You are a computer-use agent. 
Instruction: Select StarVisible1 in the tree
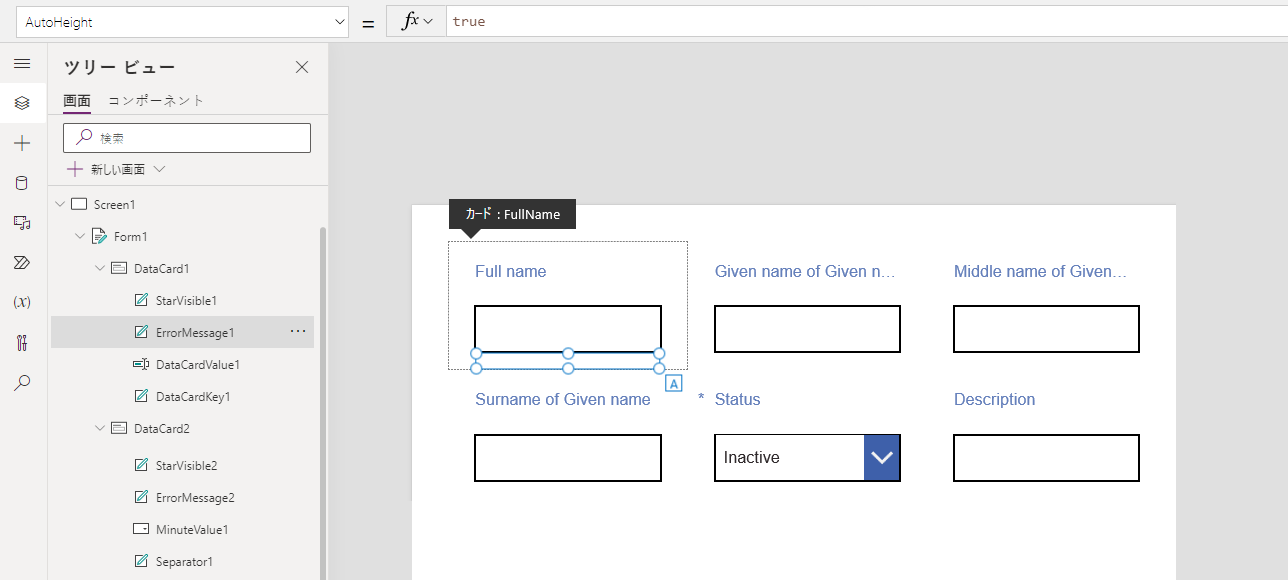[x=186, y=300]
